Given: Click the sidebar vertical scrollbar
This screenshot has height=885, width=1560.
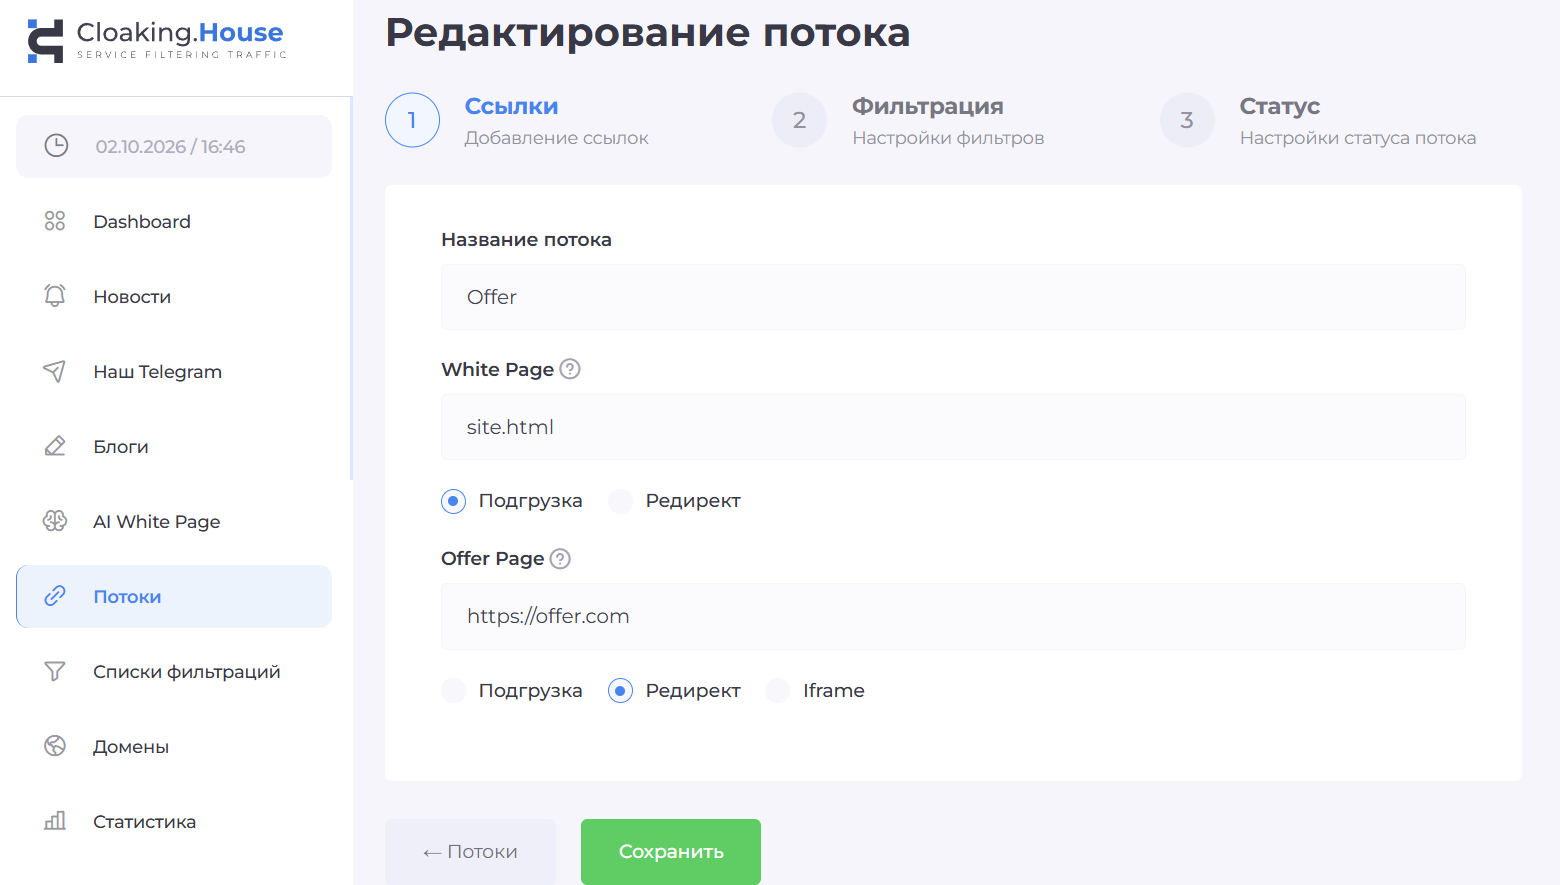Looking at the screenshot, I should coord(351,288).
